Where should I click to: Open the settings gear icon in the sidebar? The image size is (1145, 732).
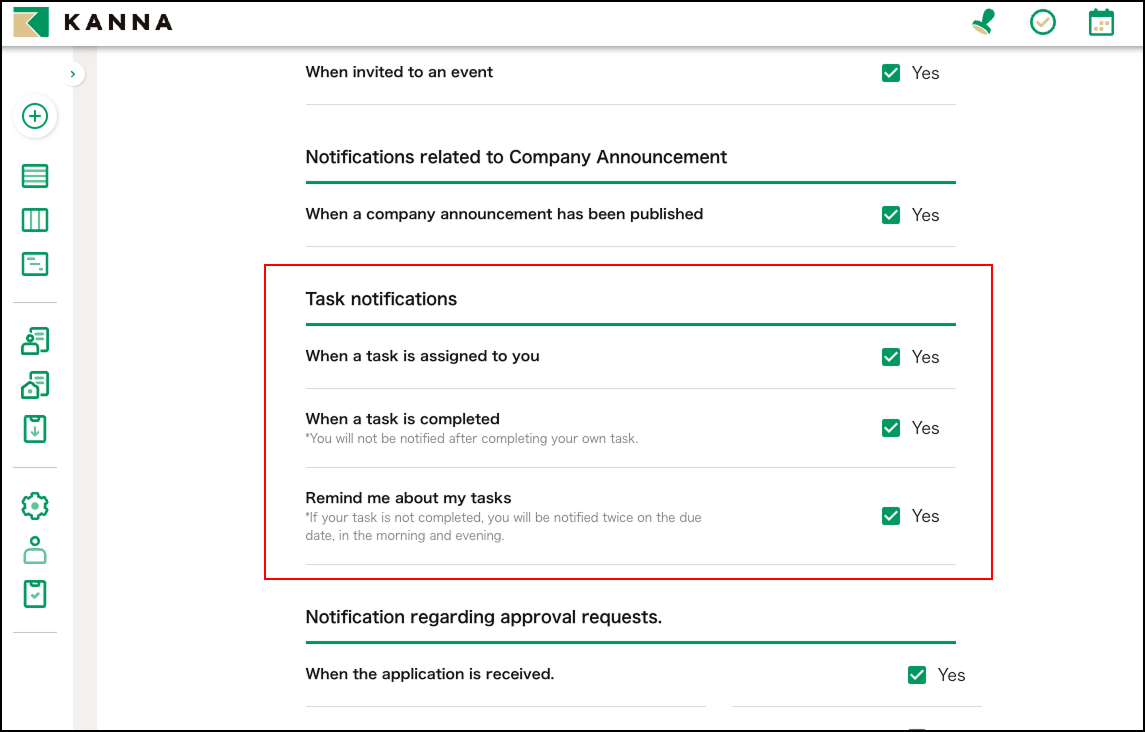[35, 506]
